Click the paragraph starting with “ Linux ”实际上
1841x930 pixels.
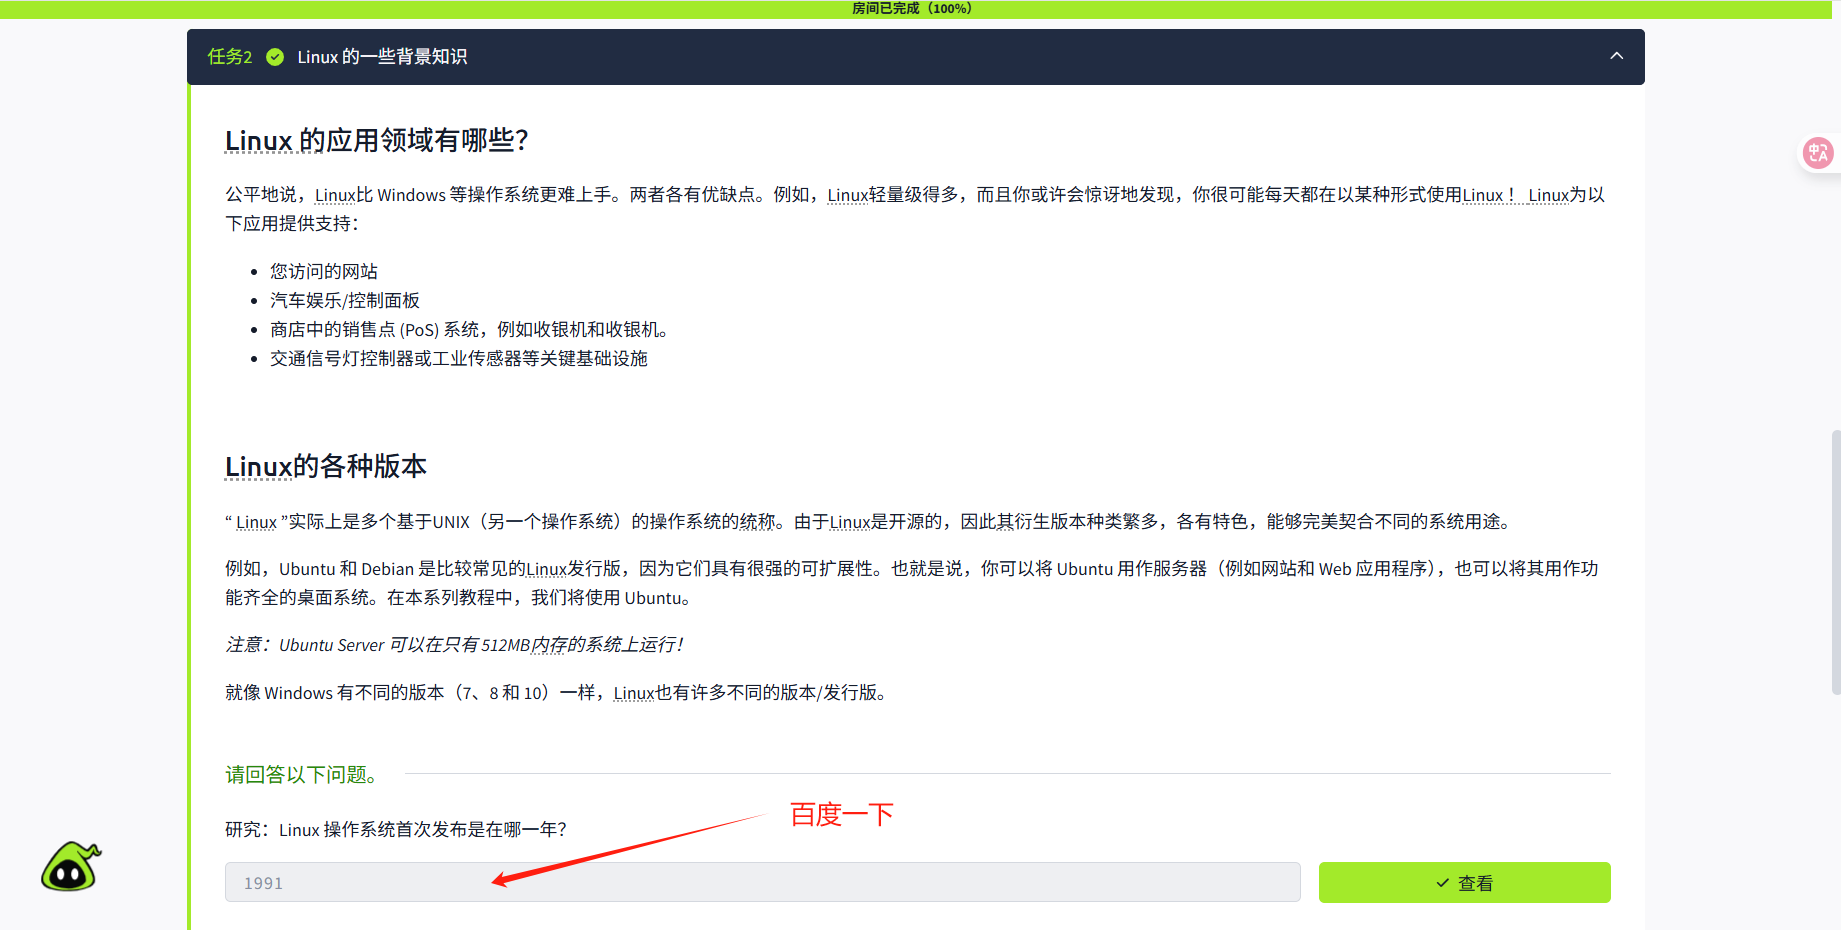[x=870, y=521]
